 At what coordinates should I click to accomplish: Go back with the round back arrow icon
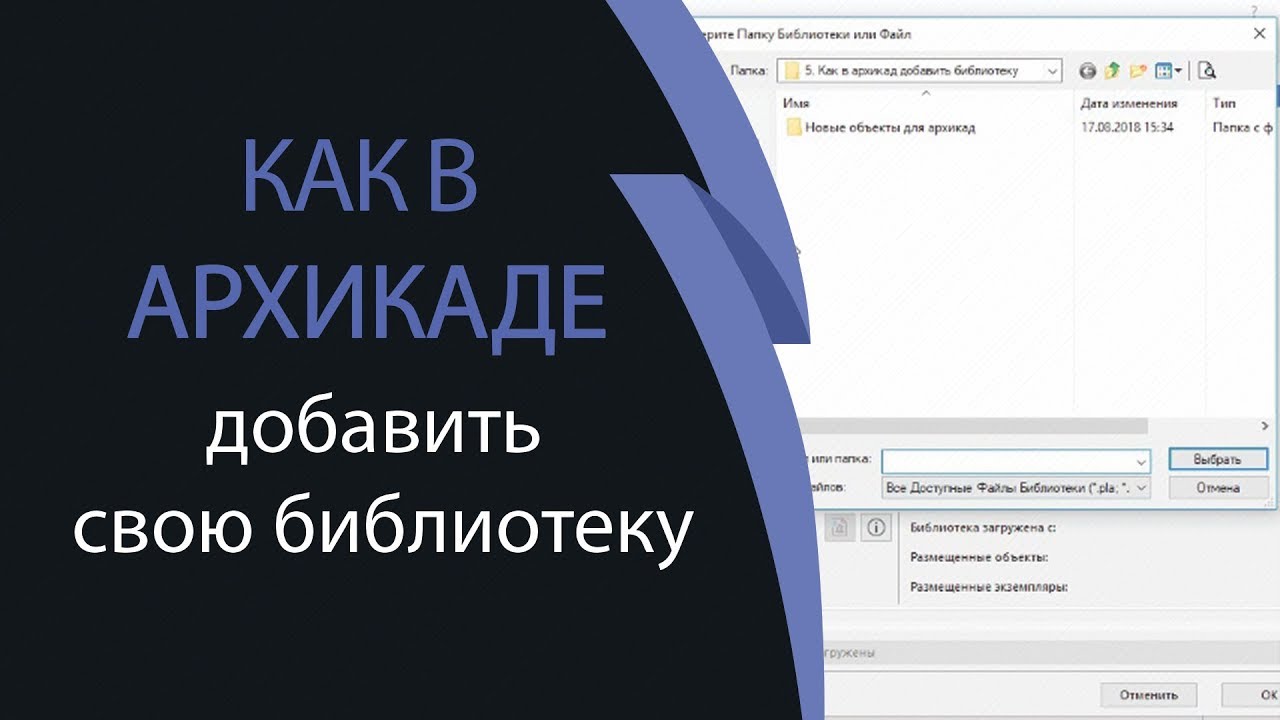pos(1089,71)
